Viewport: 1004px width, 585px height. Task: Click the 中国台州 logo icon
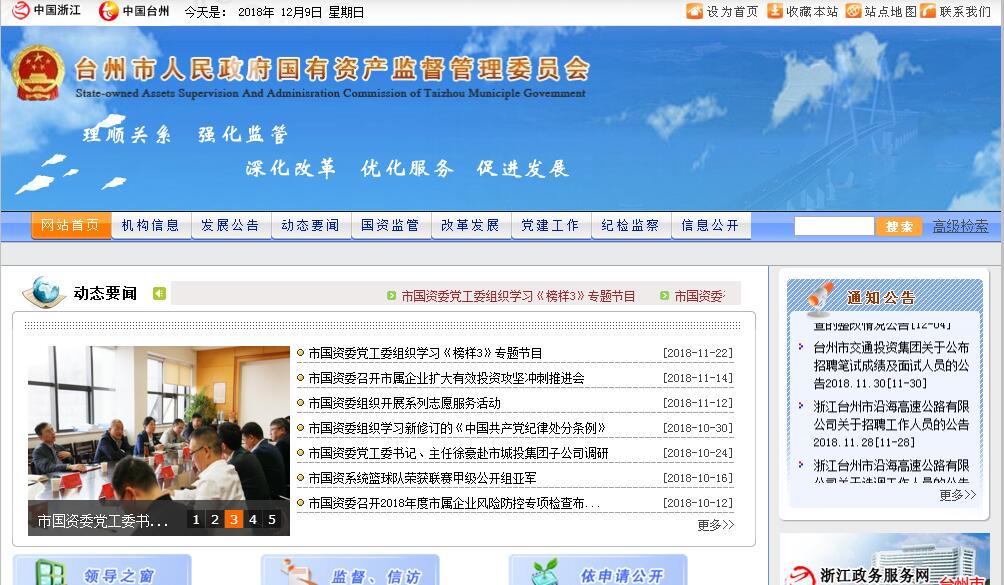(108, 11)
